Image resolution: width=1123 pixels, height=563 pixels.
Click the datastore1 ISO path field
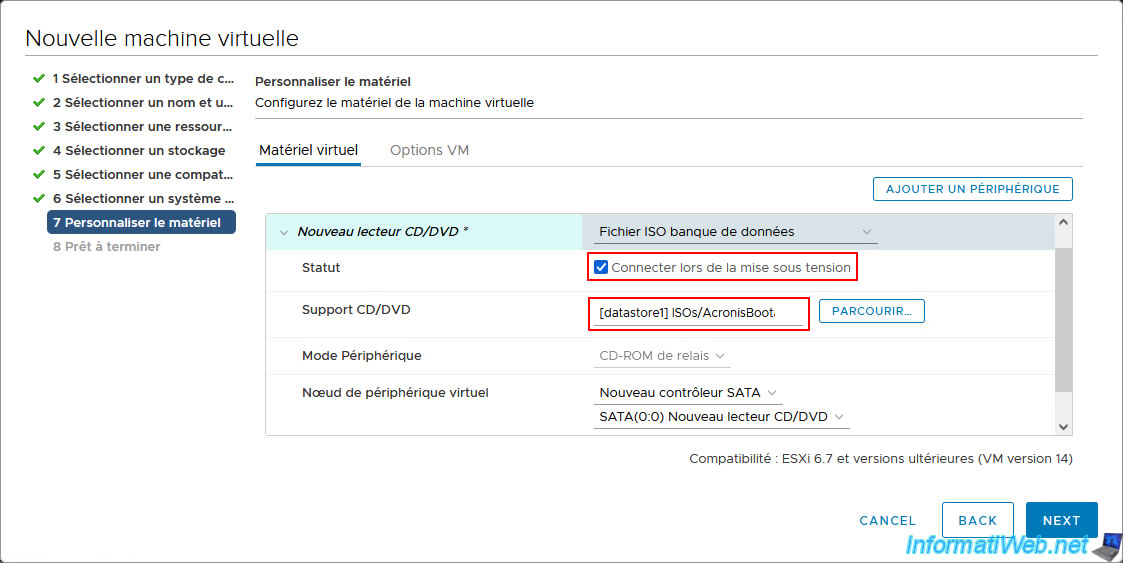tap(698, 313)
